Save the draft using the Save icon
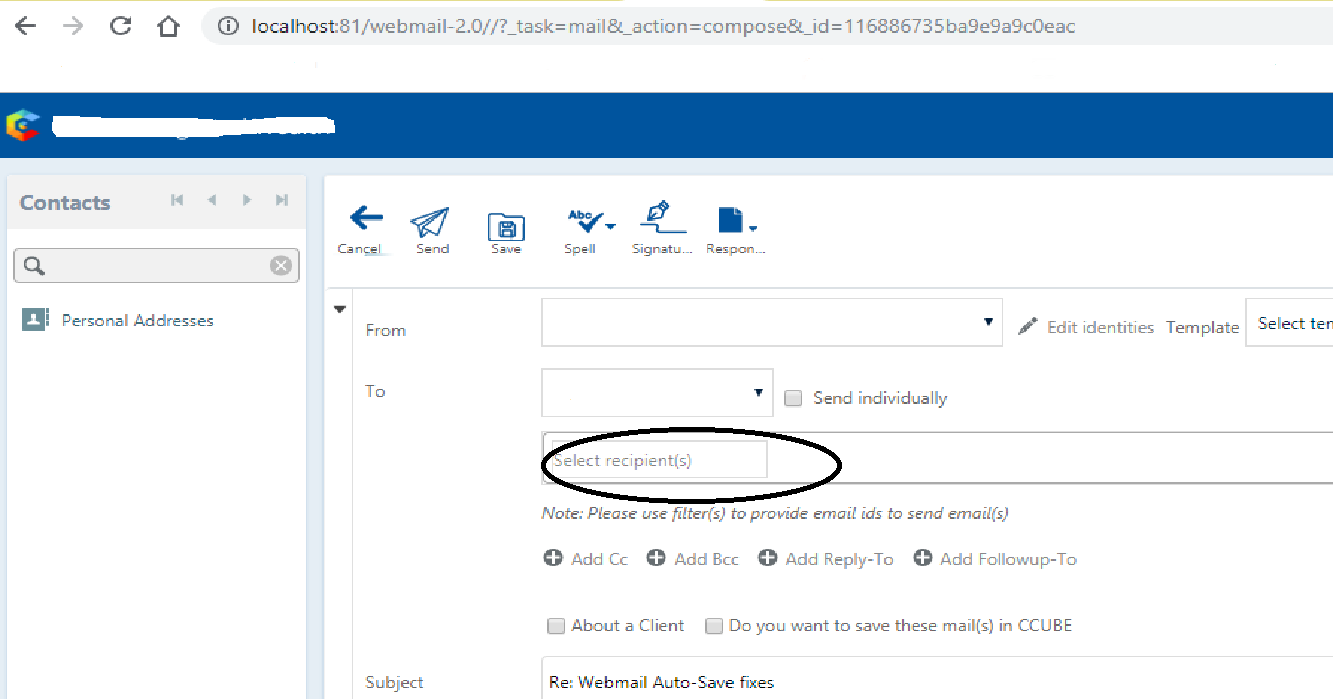The image size is (1333, 699). pos(505,226)
